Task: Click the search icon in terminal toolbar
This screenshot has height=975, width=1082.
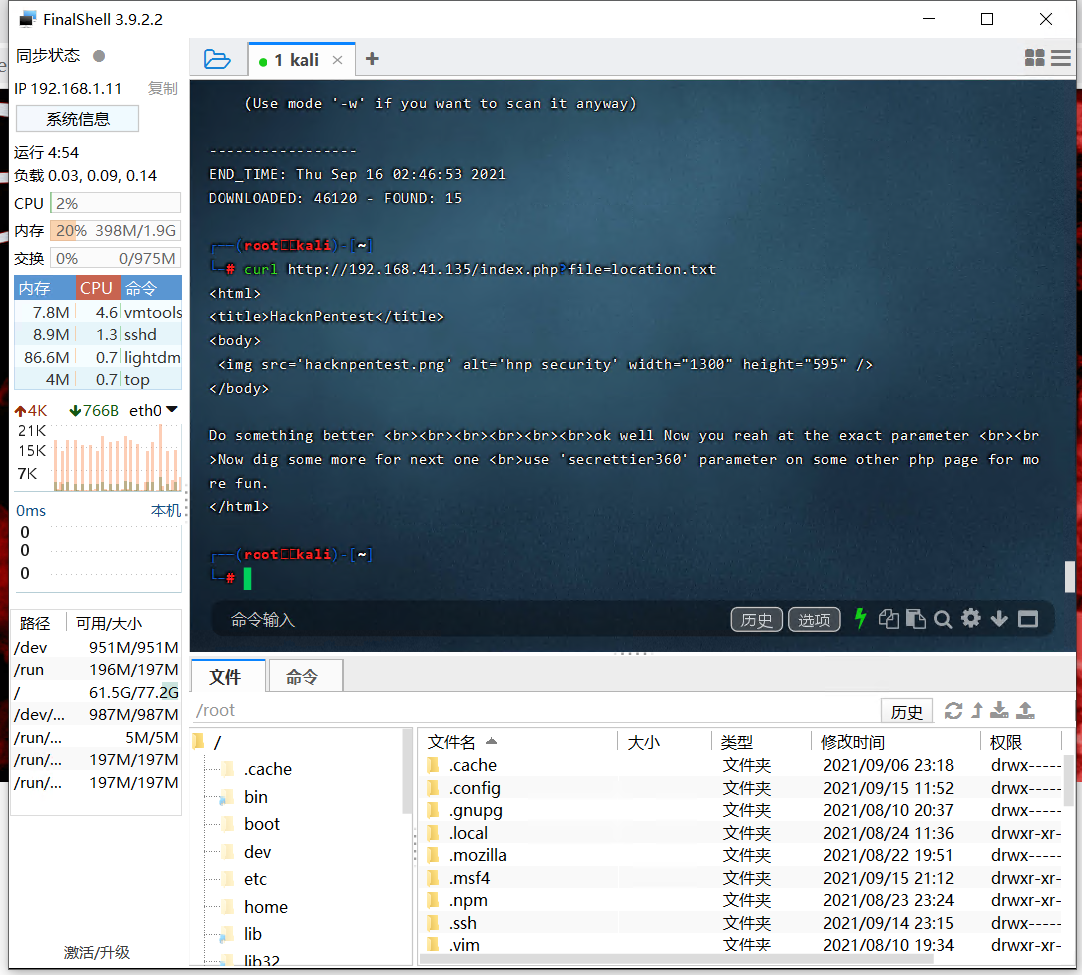Action: tap(943, 619)
